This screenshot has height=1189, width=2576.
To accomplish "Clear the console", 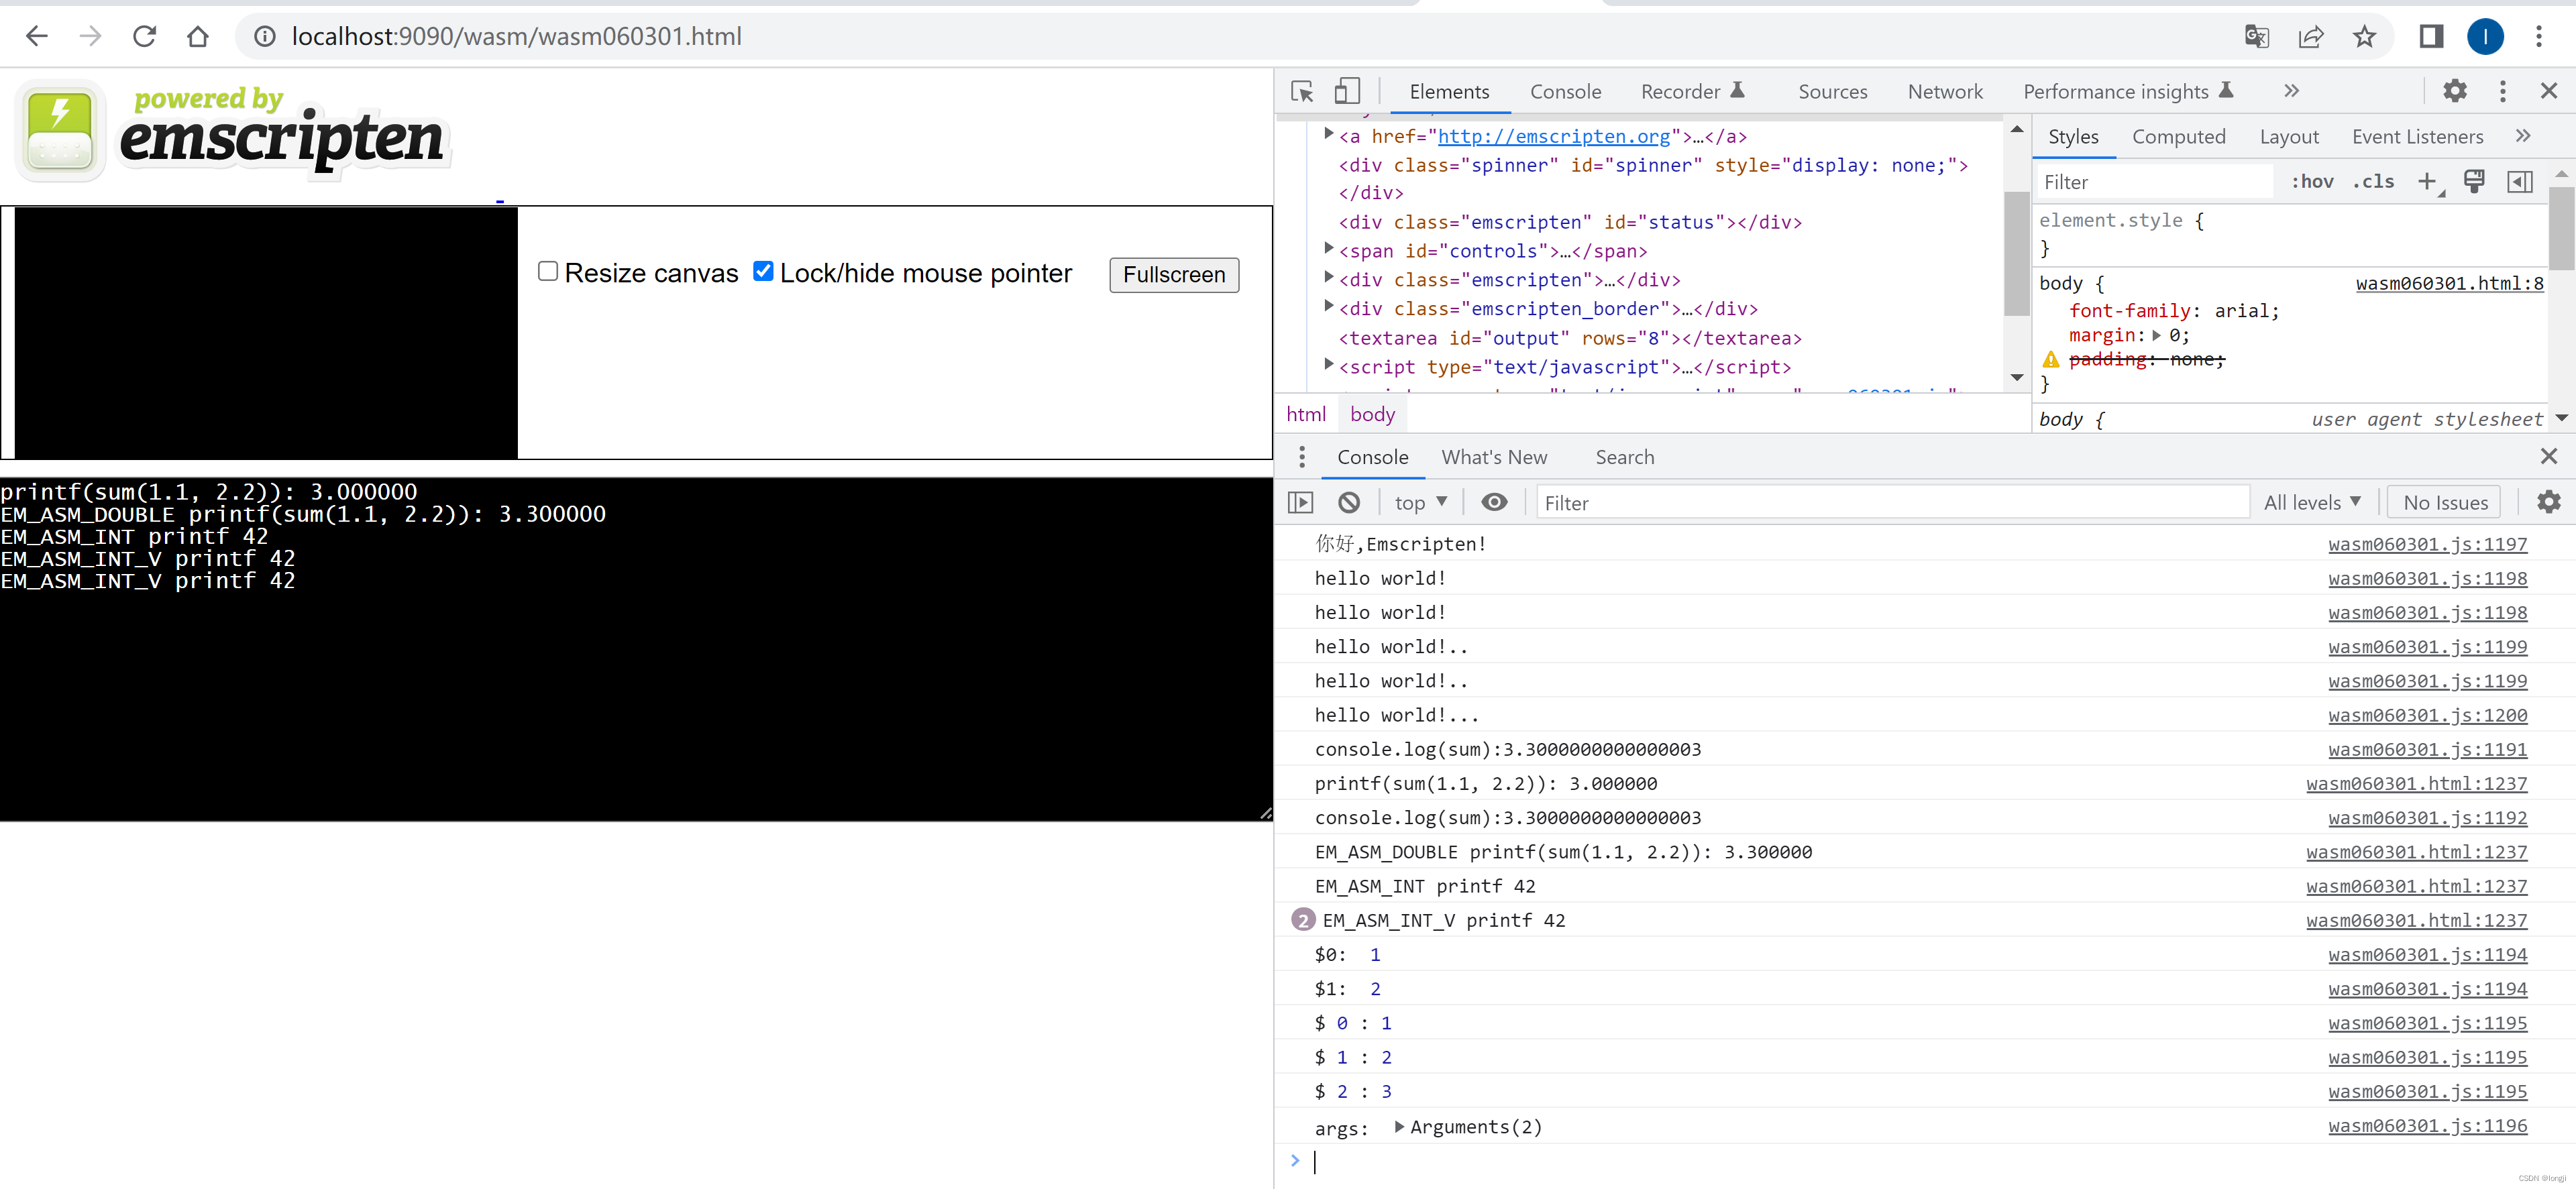I will [1349, 502].
